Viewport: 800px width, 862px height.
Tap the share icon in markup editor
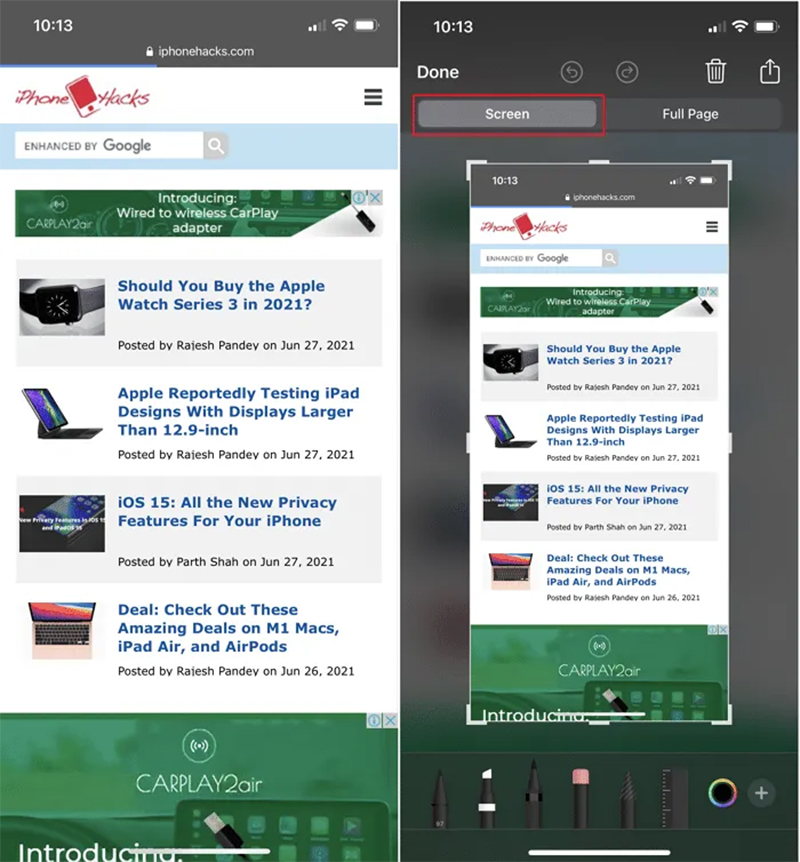[769, 72]
